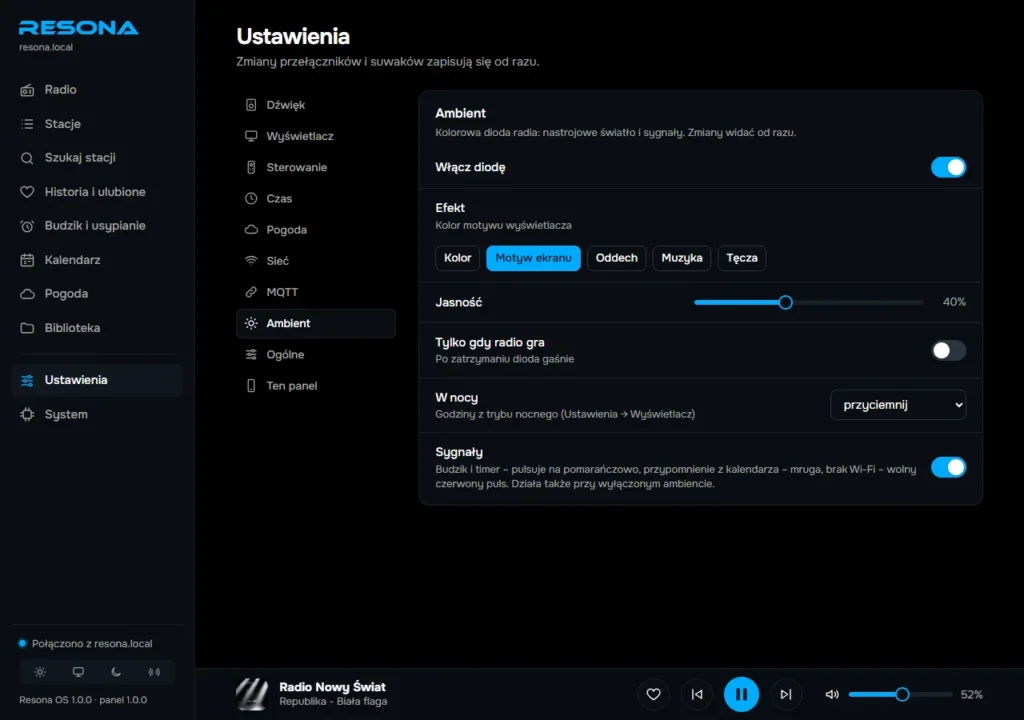This screenshot has height=720, width=1024.
Task: Click the moon icon in bottom-left toolbar
Action: coord(116,672)
